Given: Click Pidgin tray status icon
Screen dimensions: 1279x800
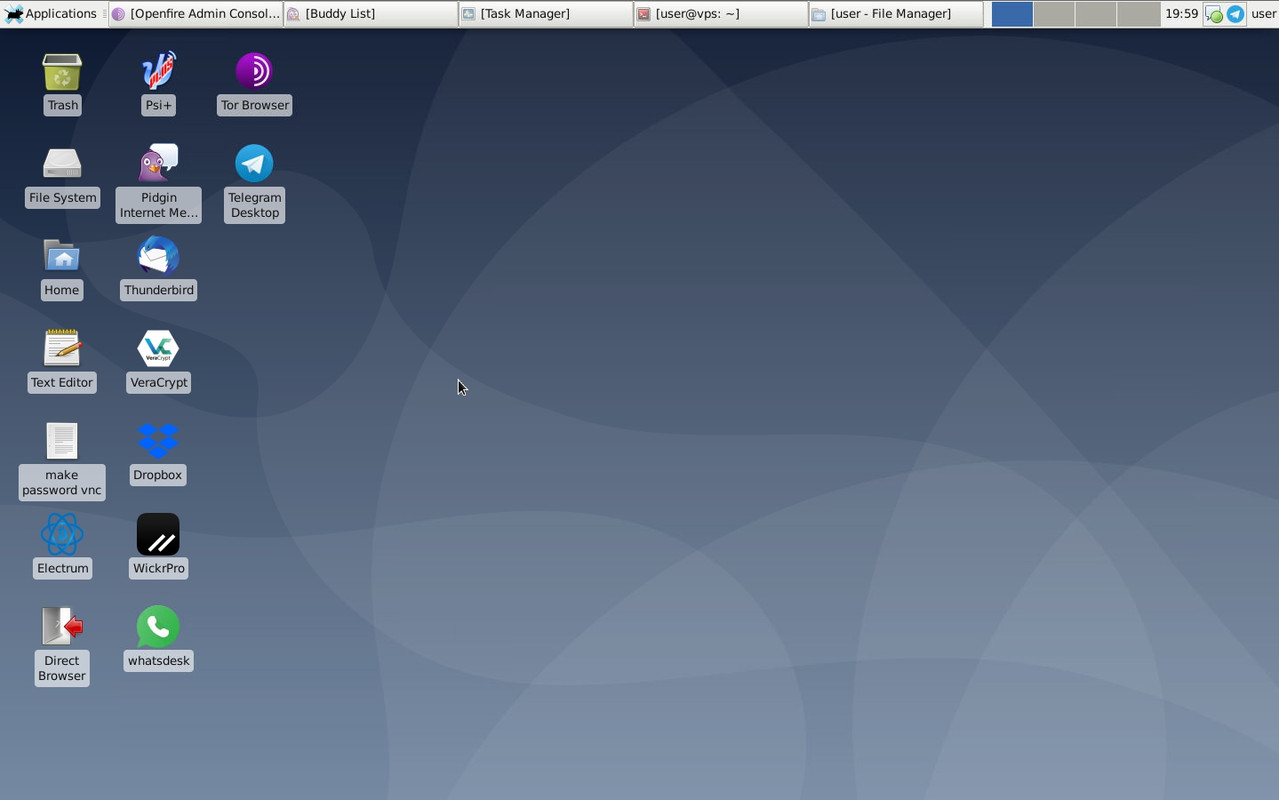Looking at the screenshot, I should [x=1214, y=14].
